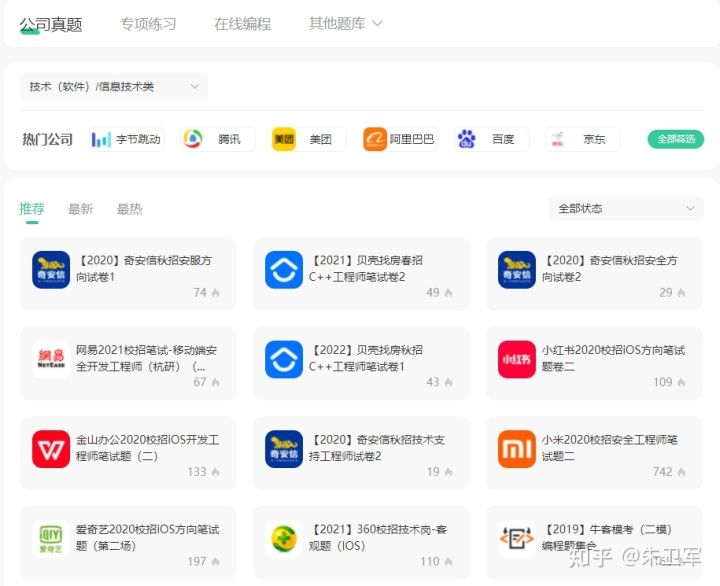Open 【2021】贝壳找房春招C++工程师笔试卷2 card

[361, 274]
